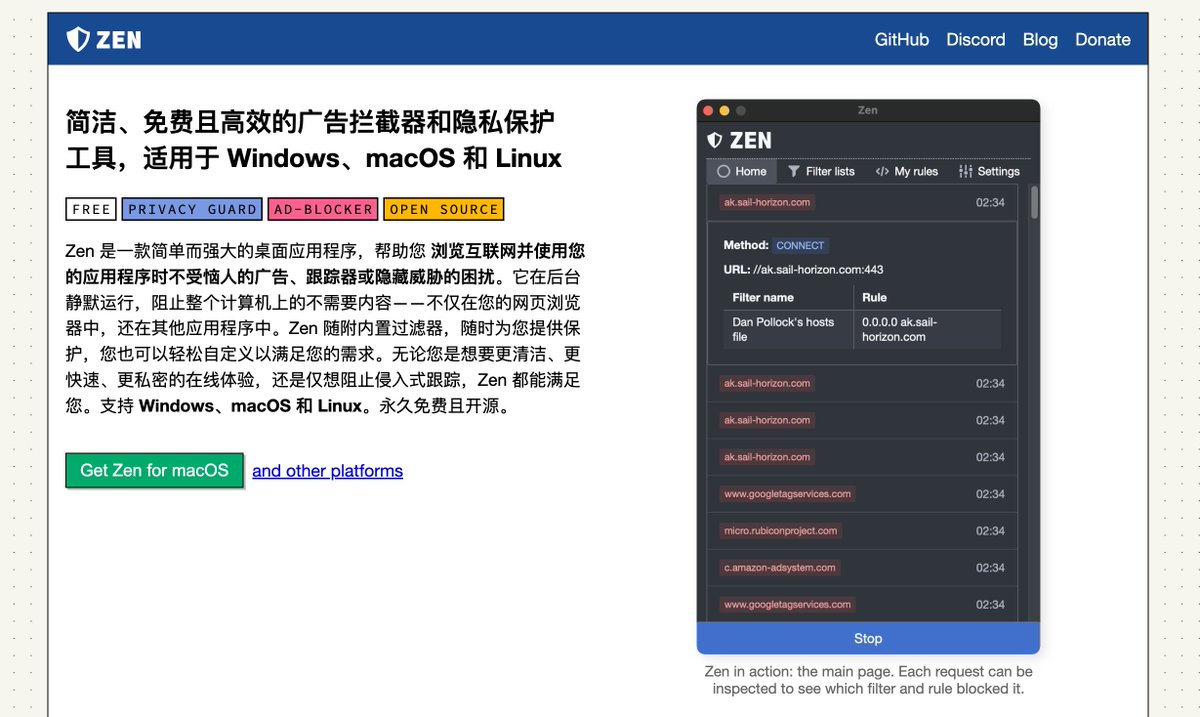Follow the 'and other platforms' link

[x=327, y=471]
